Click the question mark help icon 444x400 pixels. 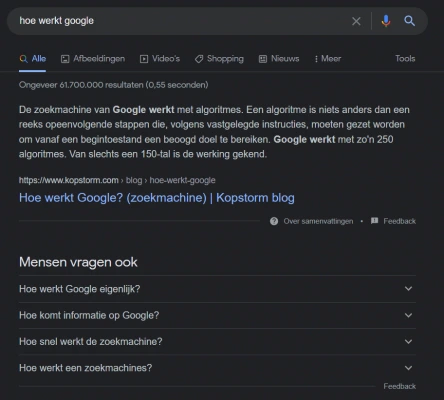[274, 221]
